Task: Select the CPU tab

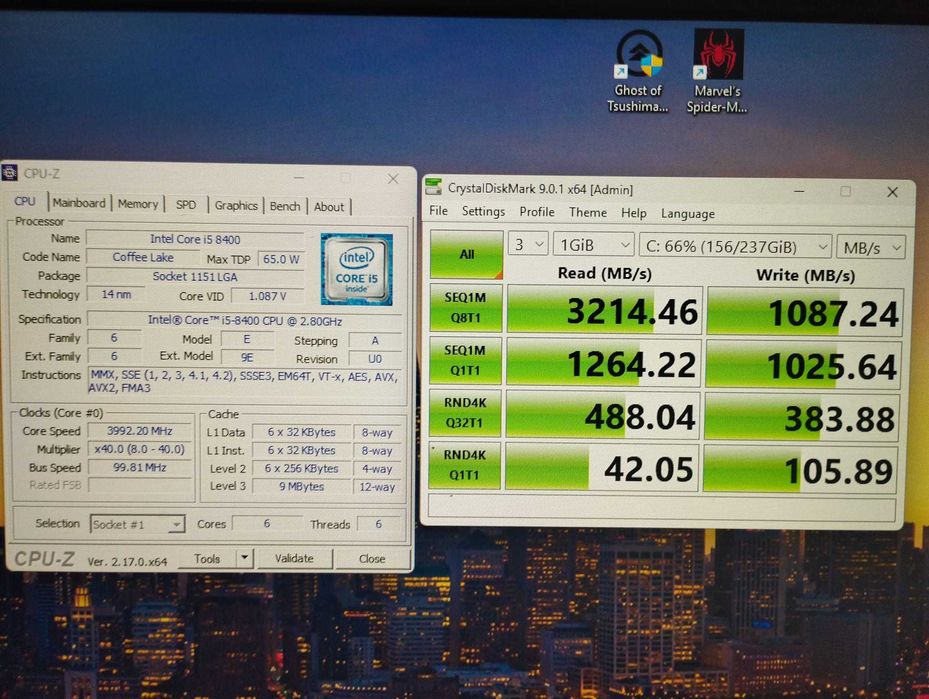Action: [25, 201]
